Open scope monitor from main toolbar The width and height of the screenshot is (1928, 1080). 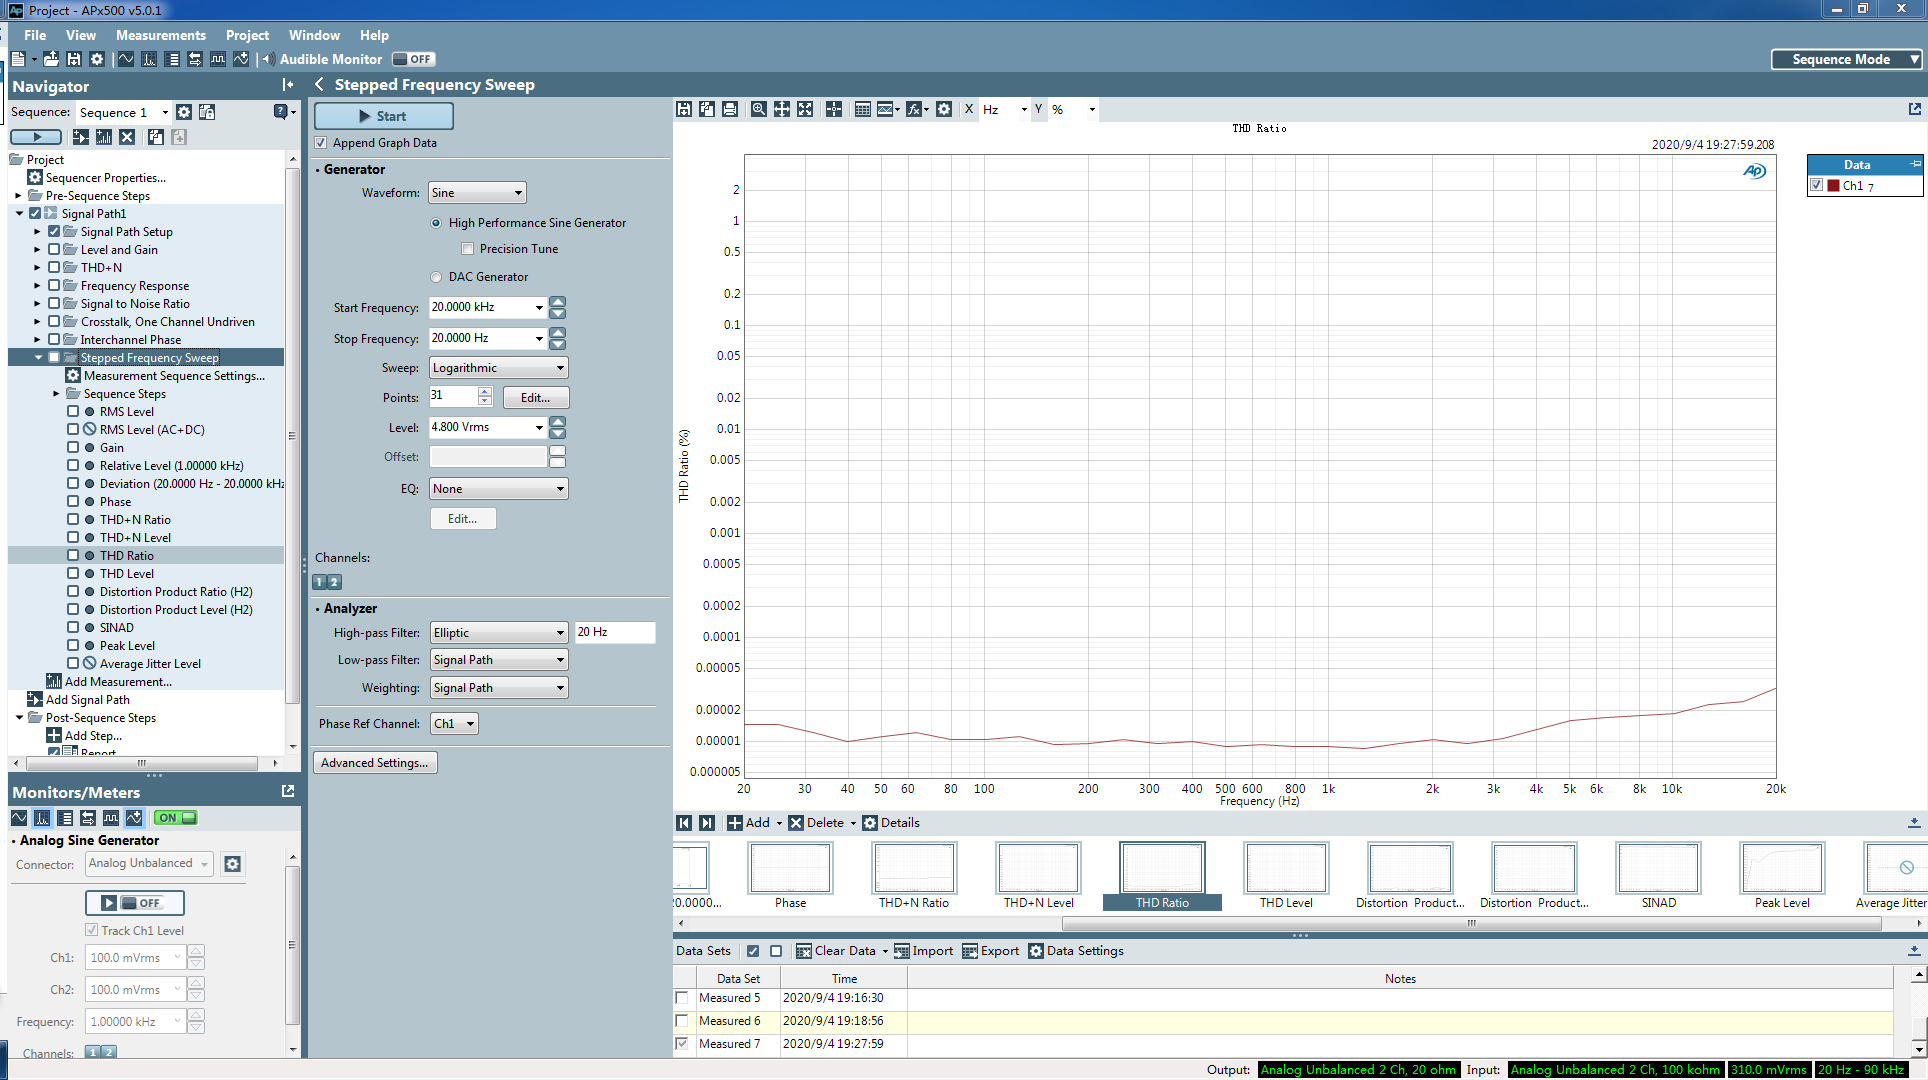[126, 59]
